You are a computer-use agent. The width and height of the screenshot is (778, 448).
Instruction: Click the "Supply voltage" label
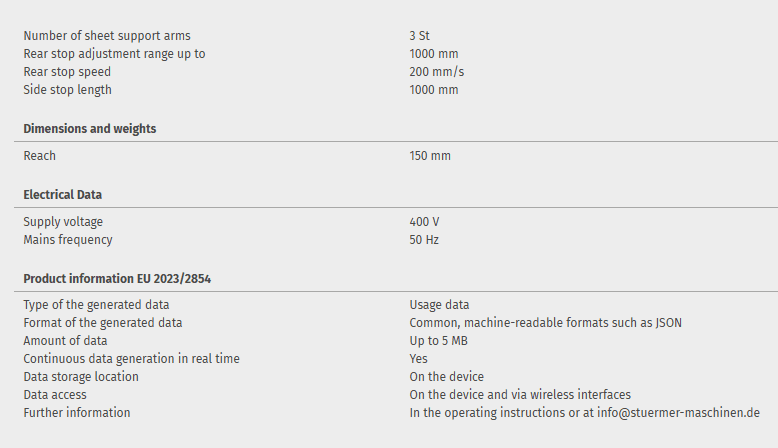tap(63, 222)
